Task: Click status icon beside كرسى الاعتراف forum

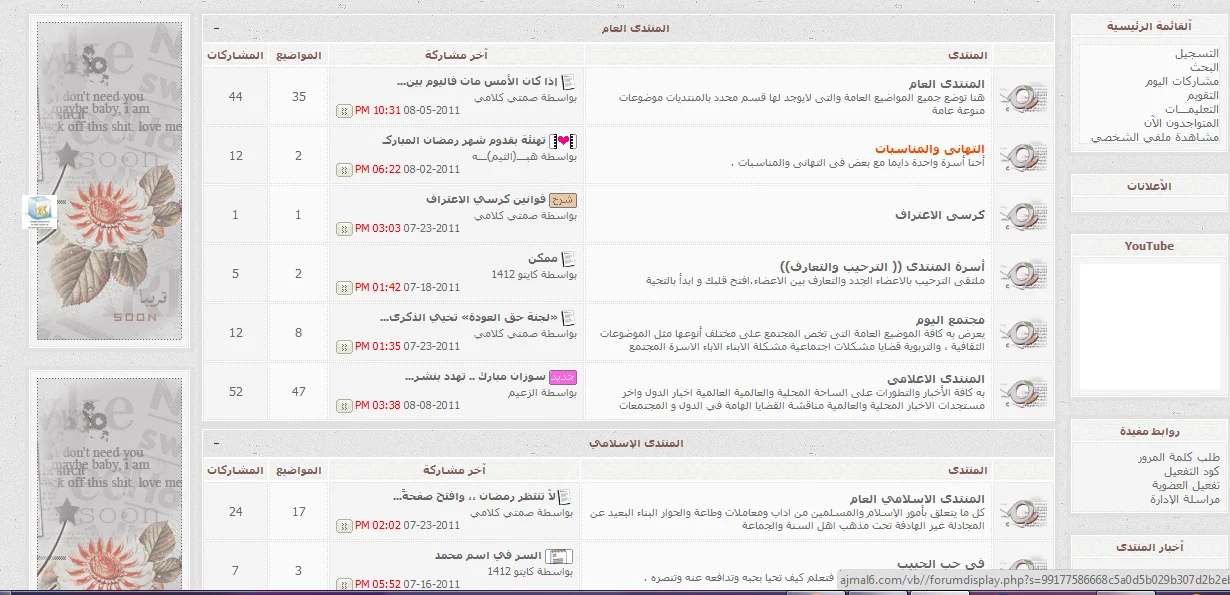Action: (x=1021, y=215)
